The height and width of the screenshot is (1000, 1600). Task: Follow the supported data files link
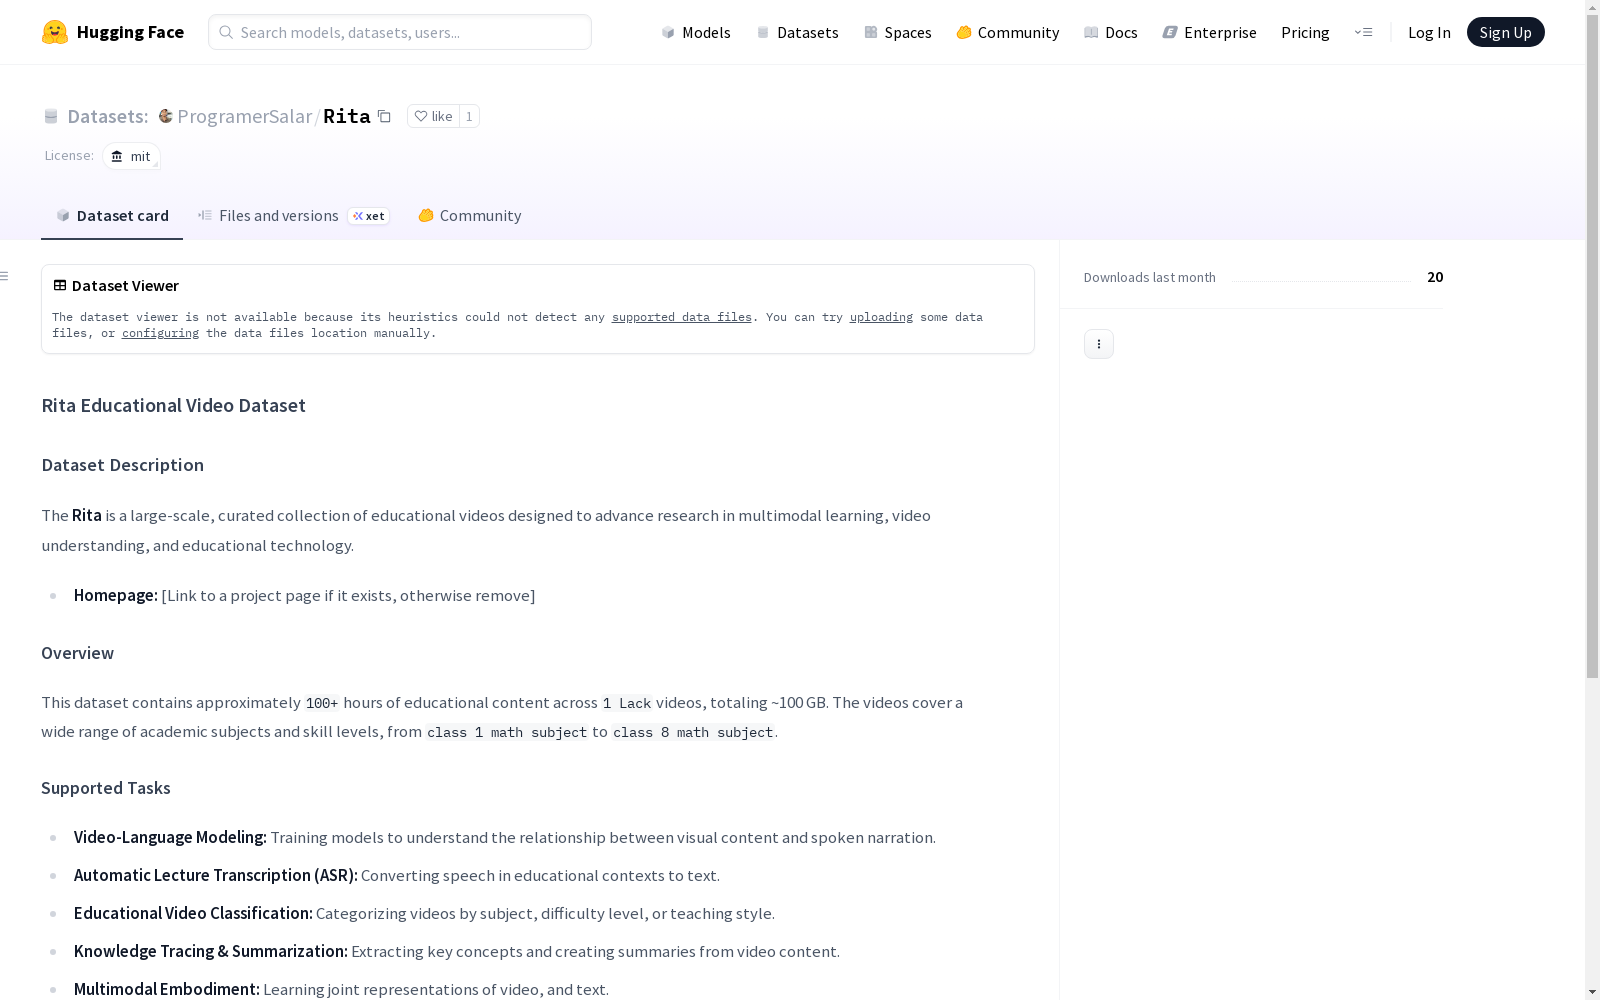[x=682, y=317]
